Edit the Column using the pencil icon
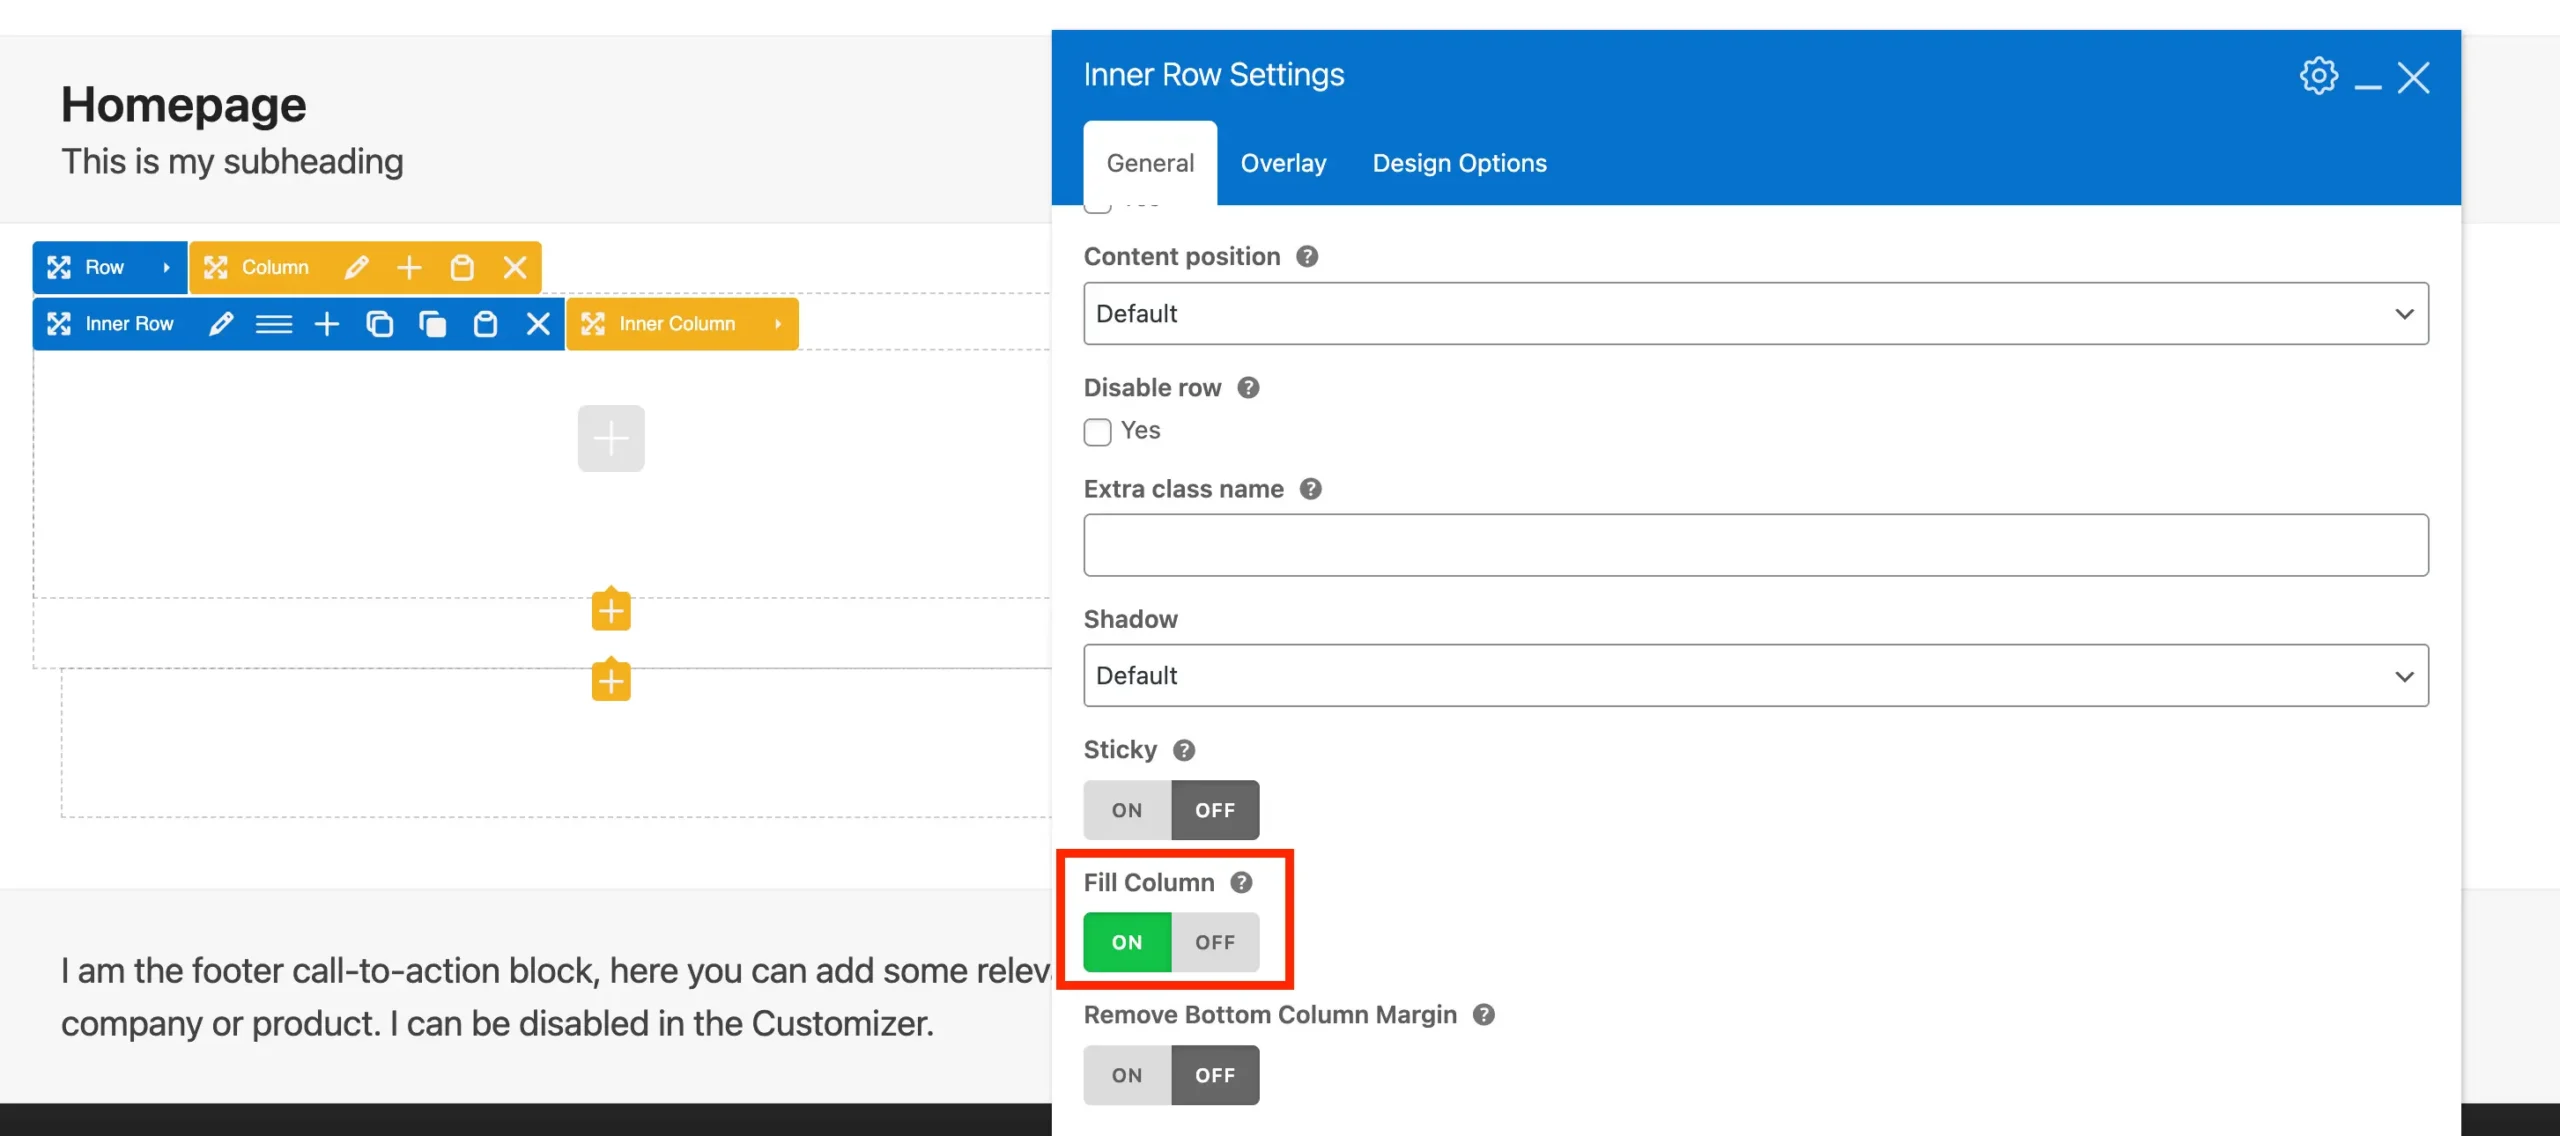The width and height of the screenshot is (2560, 1136). [357, 267]
